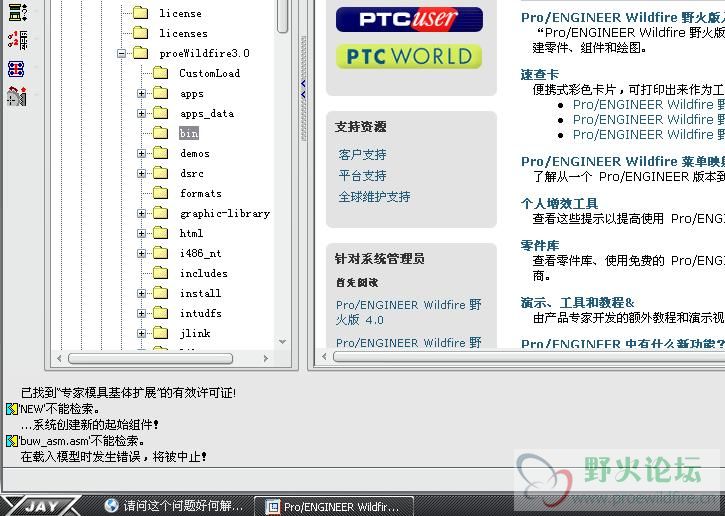The width and height of the screenshot is (725, 516).
Task: Click the globe icon on the taskbar browser button
Action: pyautogui.click(x=111, y=505)
